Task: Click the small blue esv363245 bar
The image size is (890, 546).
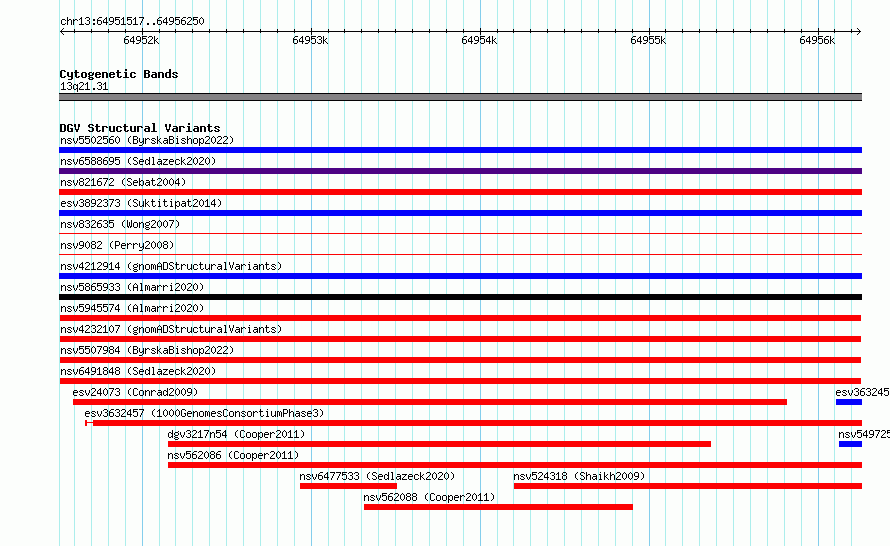Action: (849, 402)
